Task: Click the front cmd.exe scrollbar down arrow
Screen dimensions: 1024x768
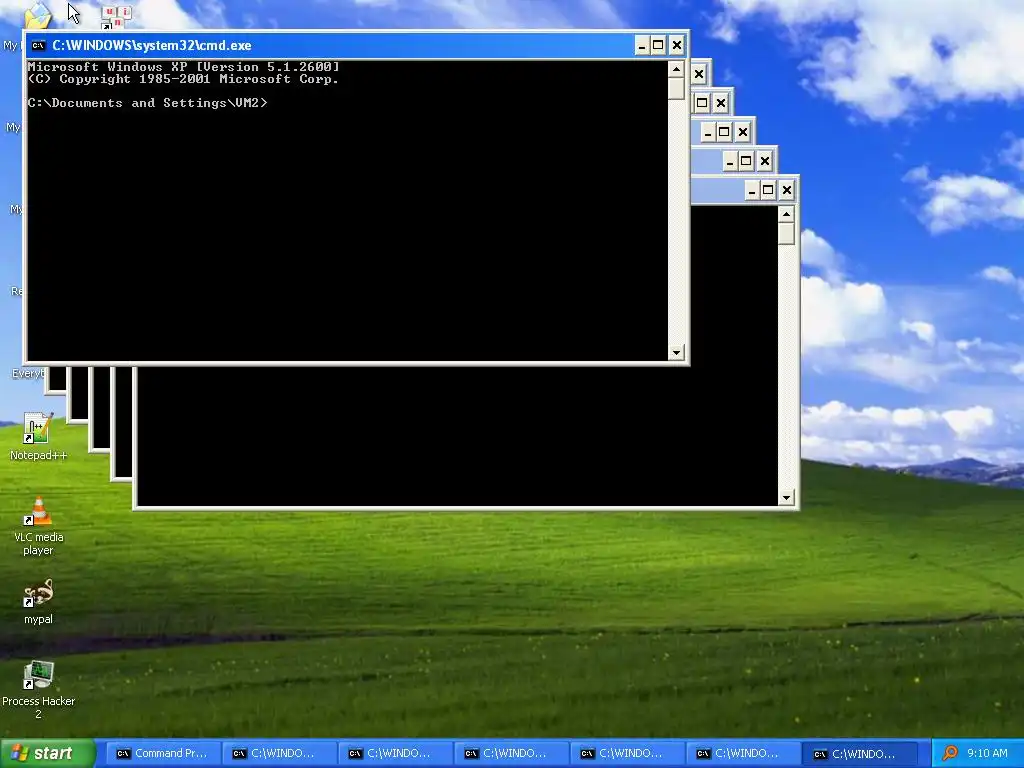Action: click(x=676, y=353)
